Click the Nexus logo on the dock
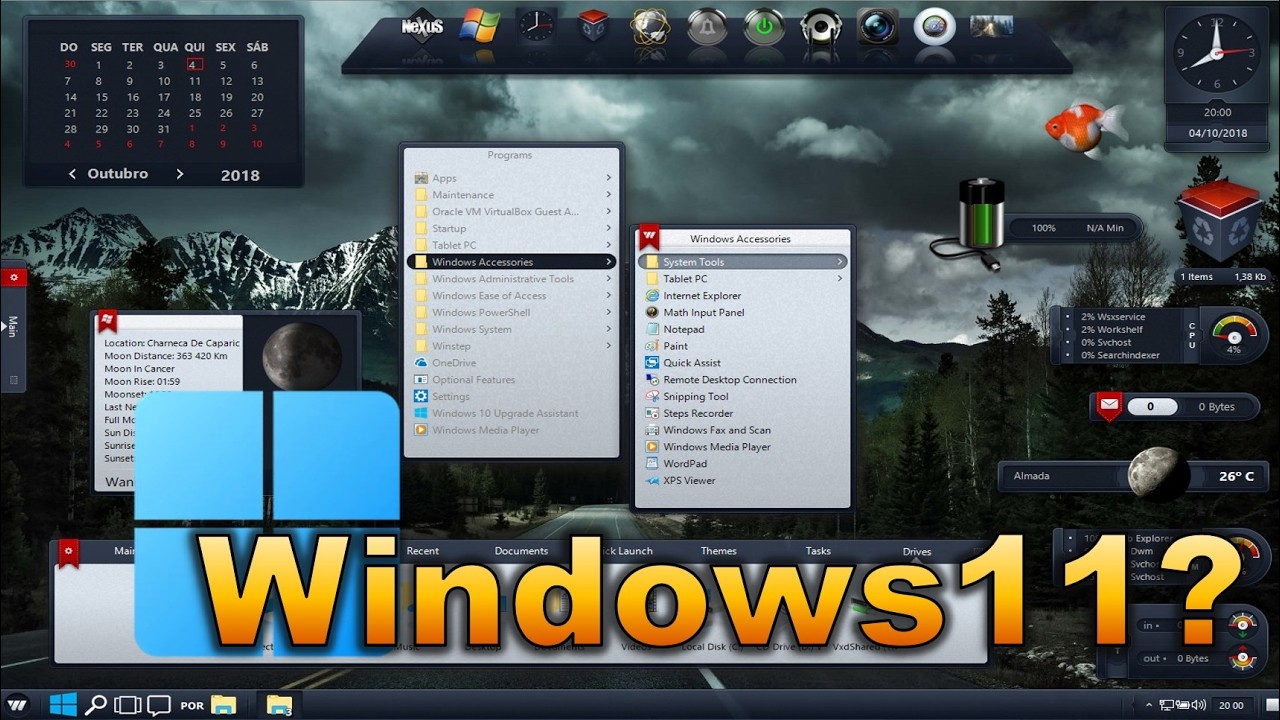Viewport: 1280px width, 720px height. pos(422,26)
